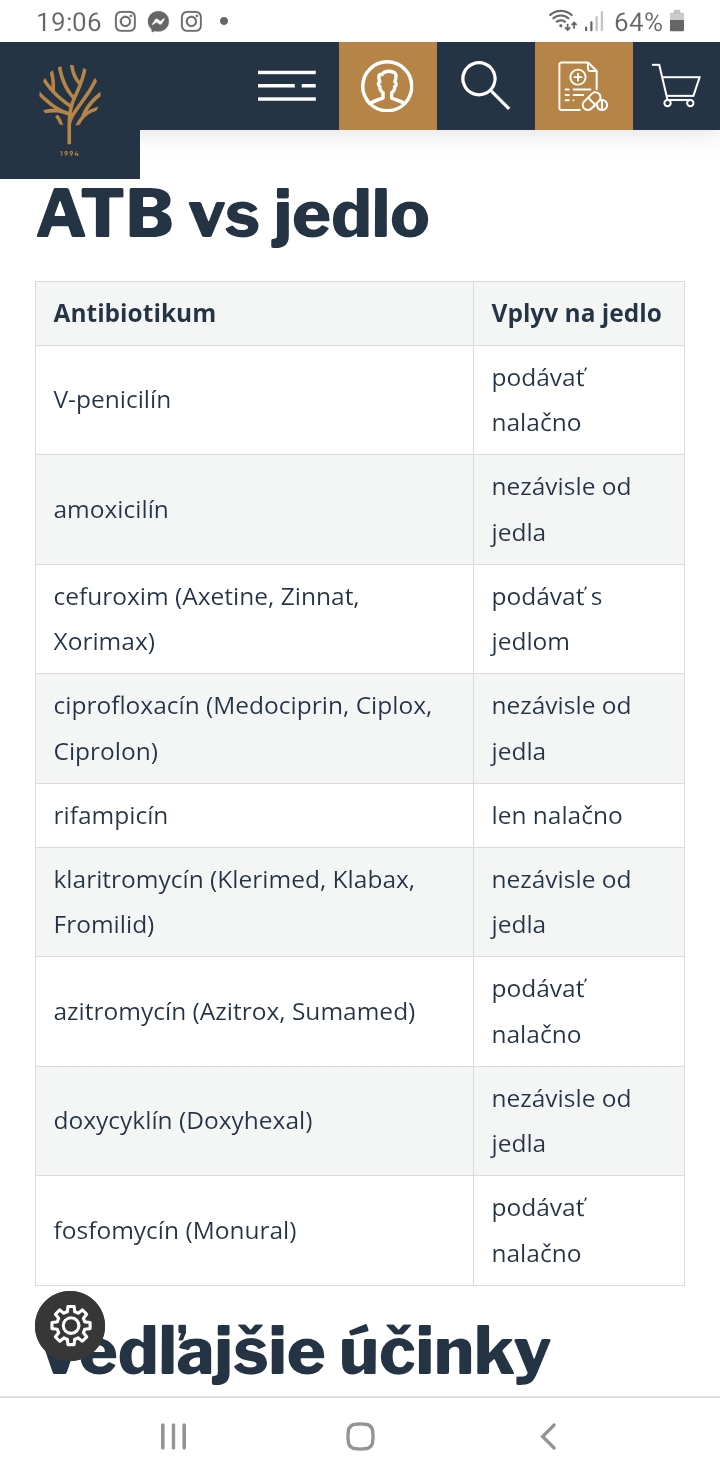Tap the Vplyv na jedlo column header

pyautogui.click(x=577, y=313)
